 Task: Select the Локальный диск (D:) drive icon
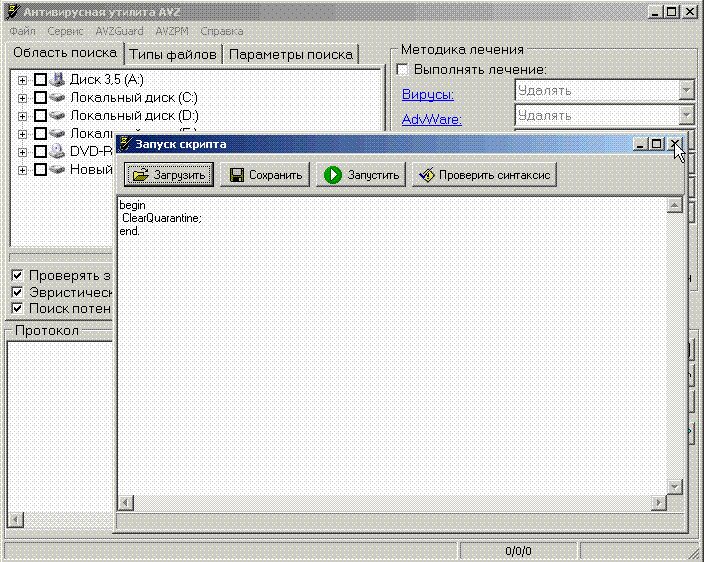click(x=58, y=116)
